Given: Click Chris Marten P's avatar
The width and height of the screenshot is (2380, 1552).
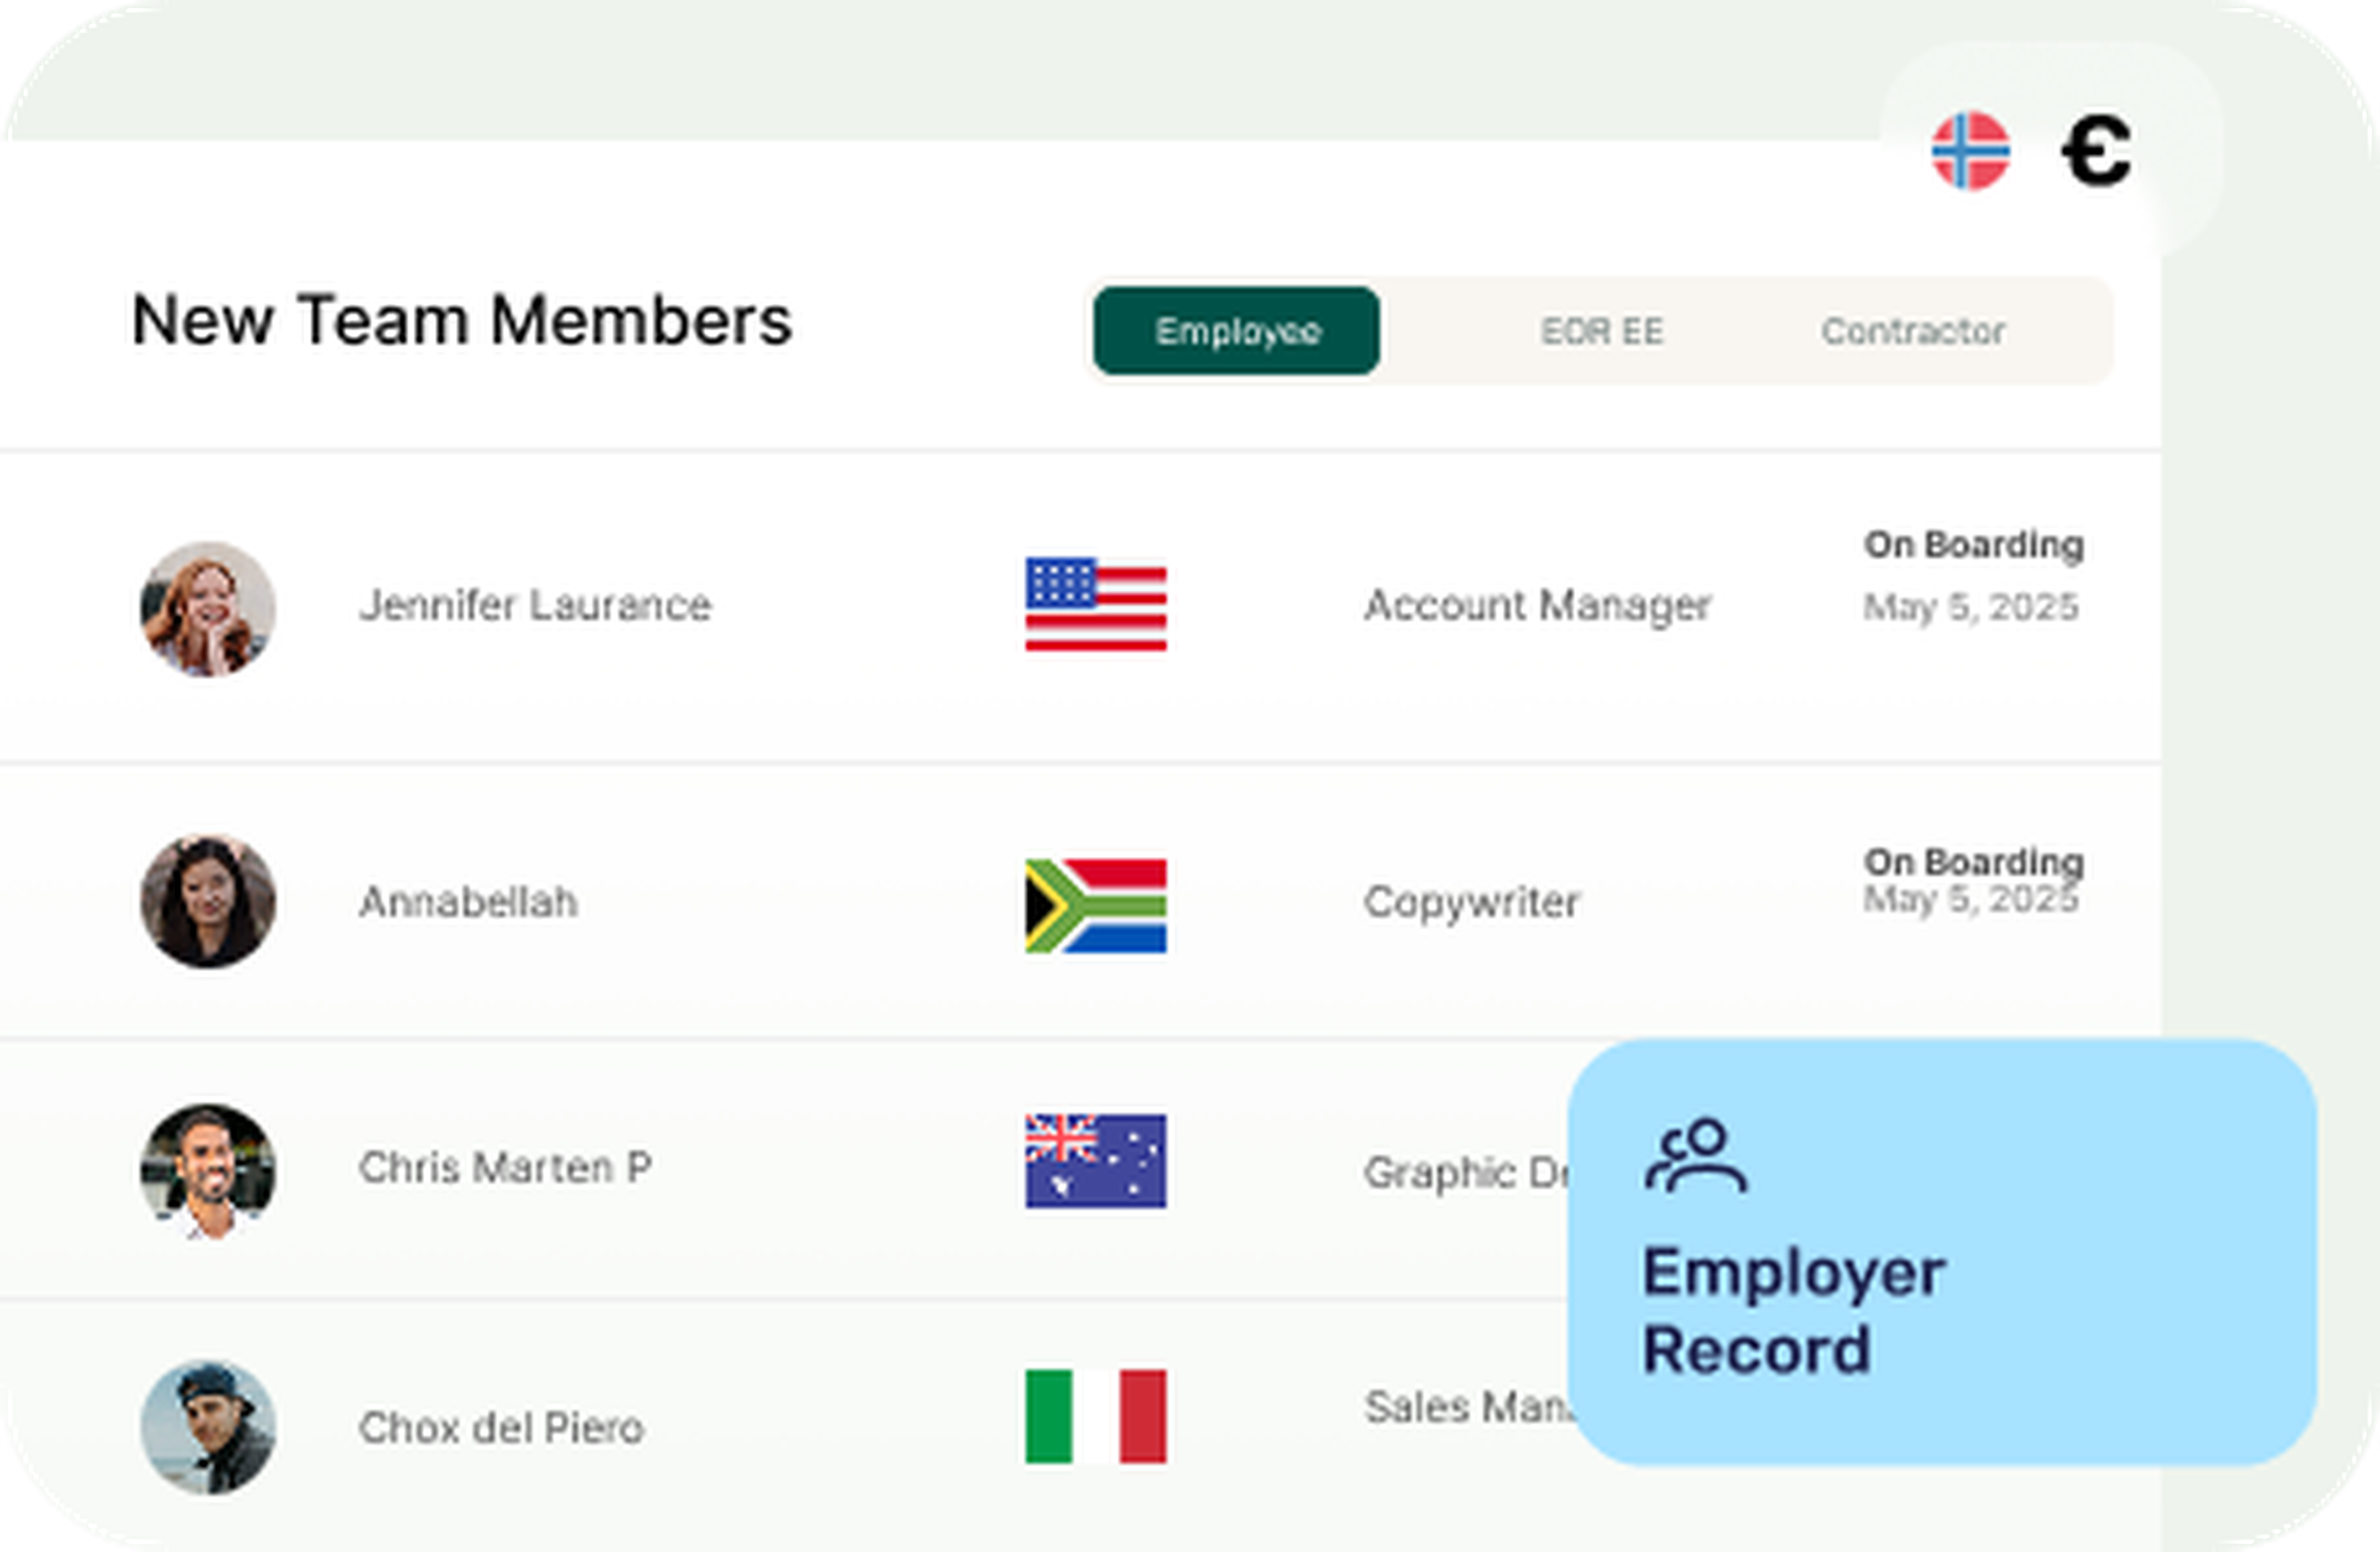Looking at the screenshot, I should (208, 1170).
